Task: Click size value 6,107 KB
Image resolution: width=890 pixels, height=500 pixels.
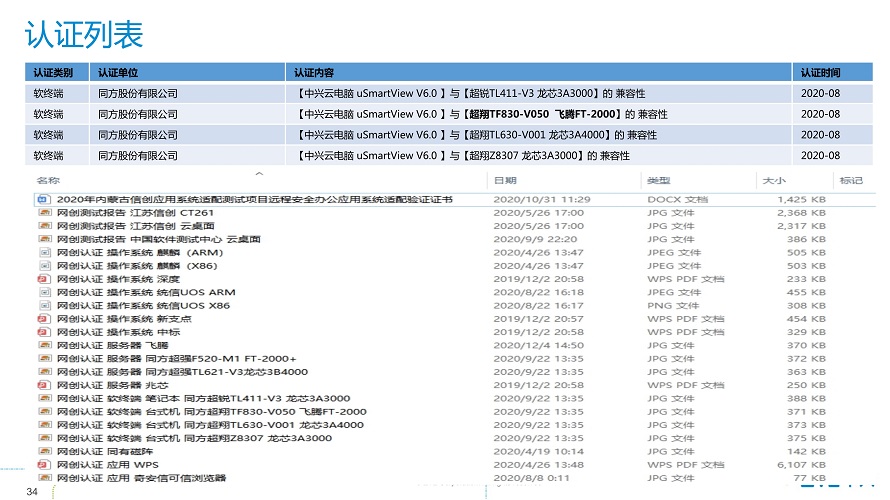Action: (801, 465)
